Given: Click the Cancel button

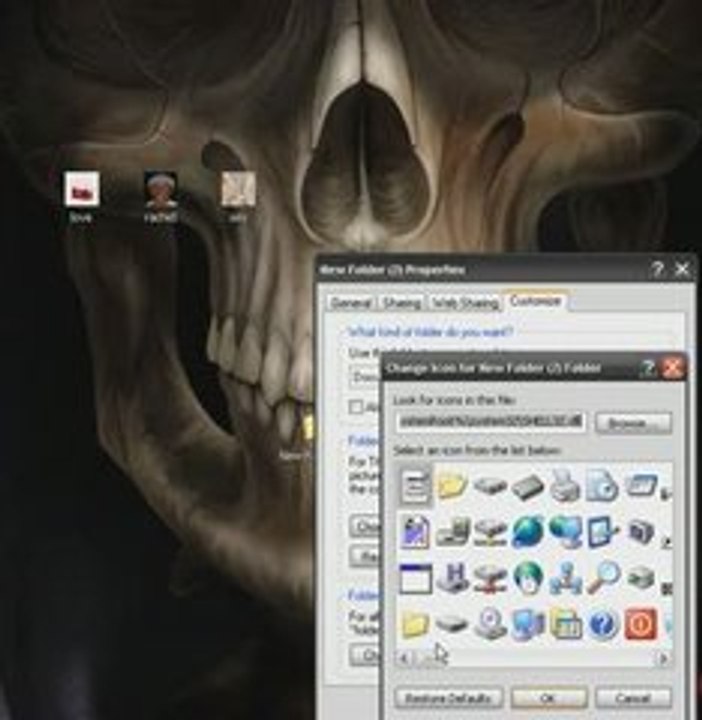Looking at the screenshot, I should coord(633,698).
